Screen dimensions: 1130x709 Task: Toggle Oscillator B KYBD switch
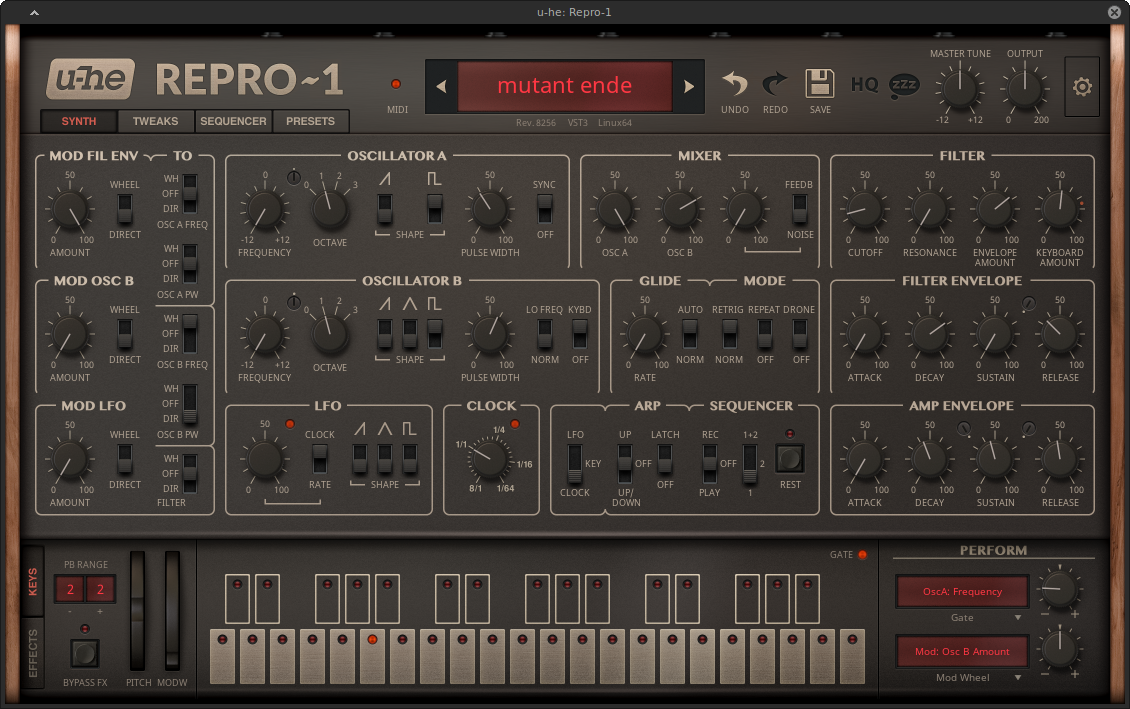pyautogui.click(x=579, y=334)
